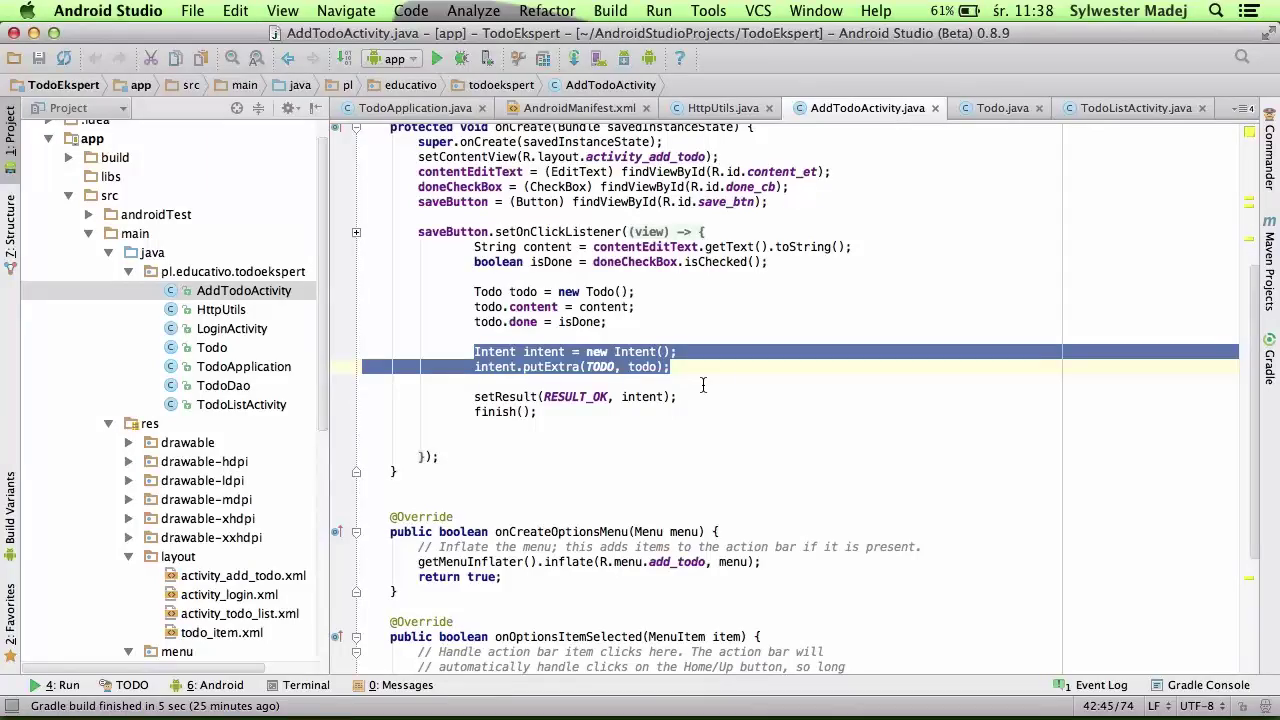Click the editor vertical scrollbar

point(1256,410)
